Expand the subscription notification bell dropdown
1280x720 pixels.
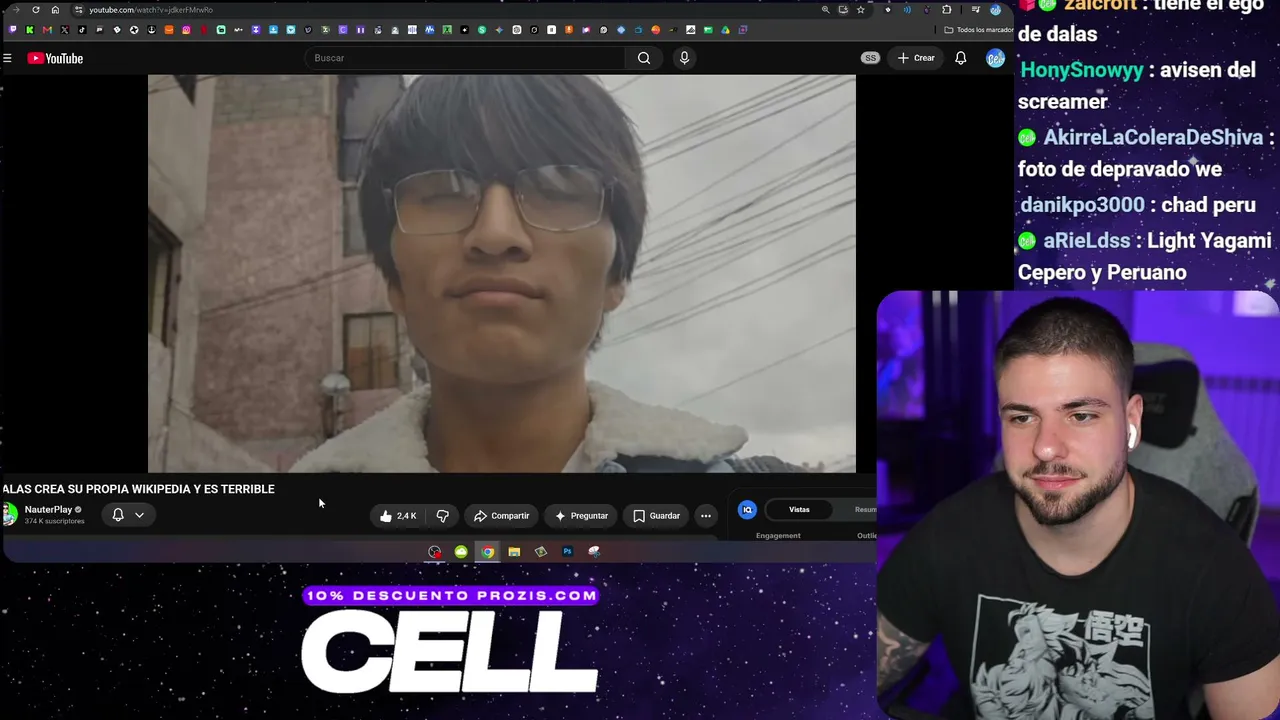[x=128, y=515]
